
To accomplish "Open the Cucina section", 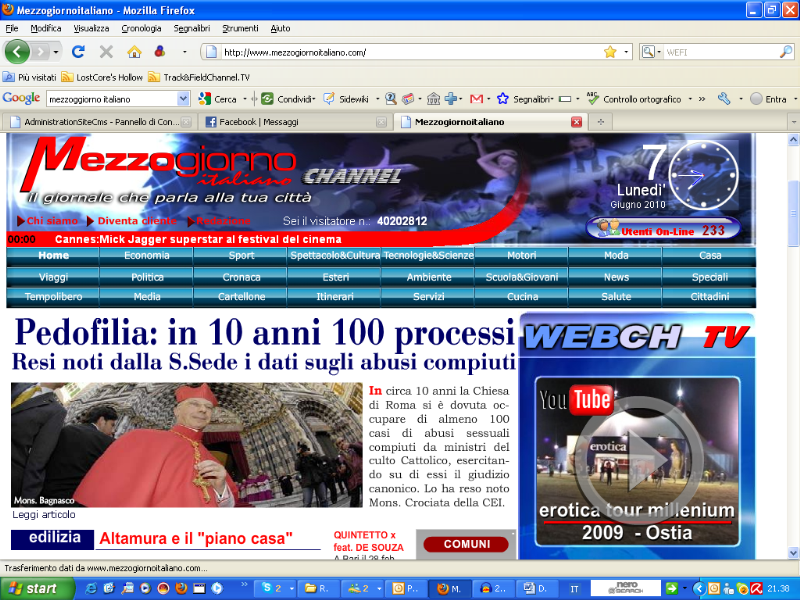I will tap(522, 296).
